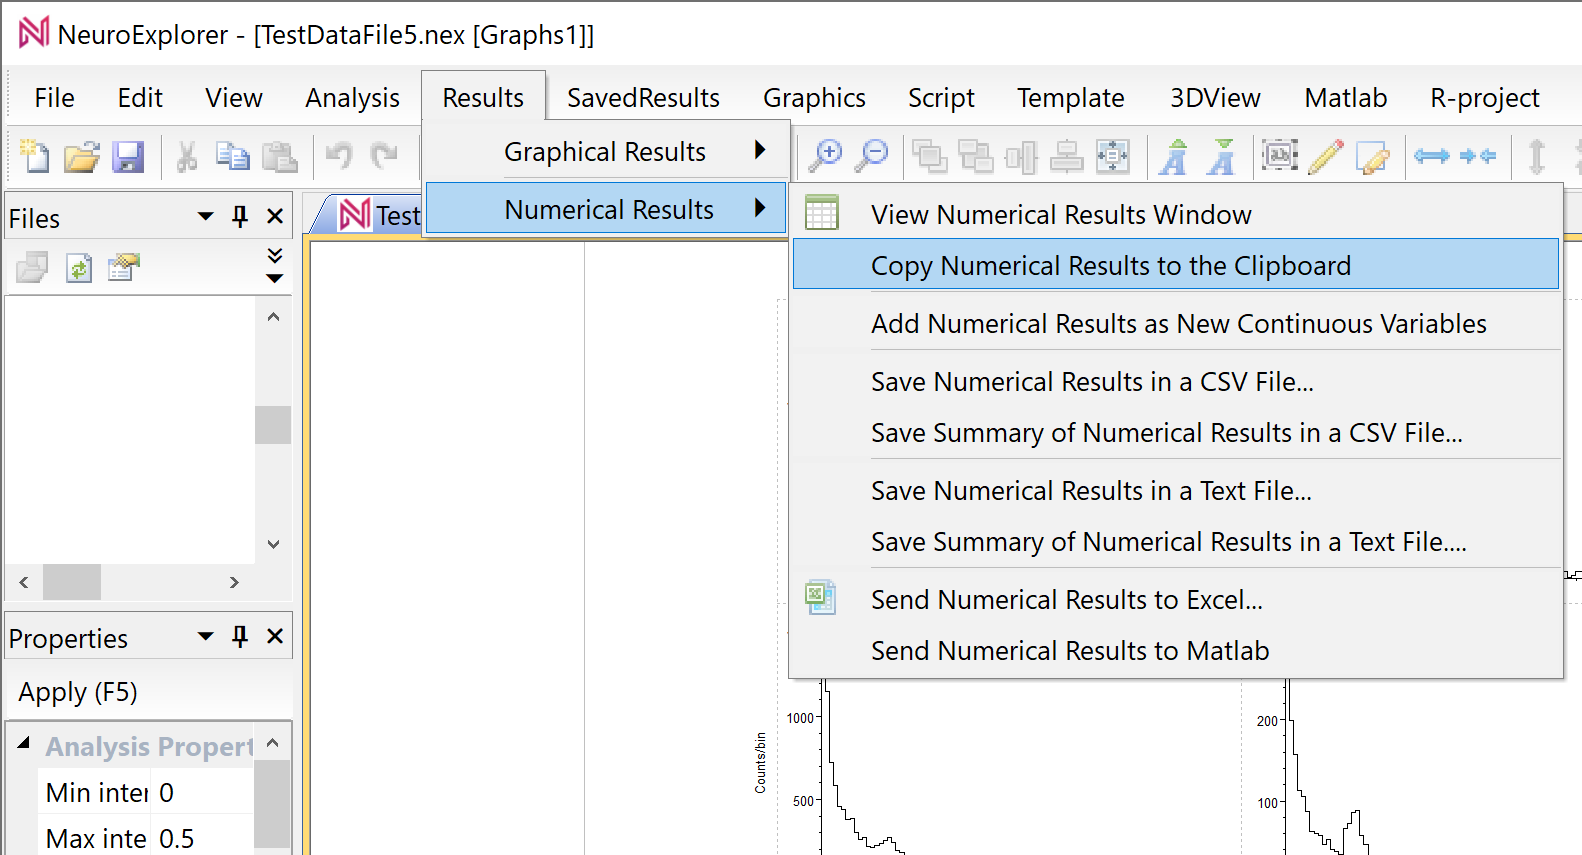The height and width of the screenshot is (855, 1582).
Task: Click the Zoom Out magnifier icon
Action: [872, 156]
